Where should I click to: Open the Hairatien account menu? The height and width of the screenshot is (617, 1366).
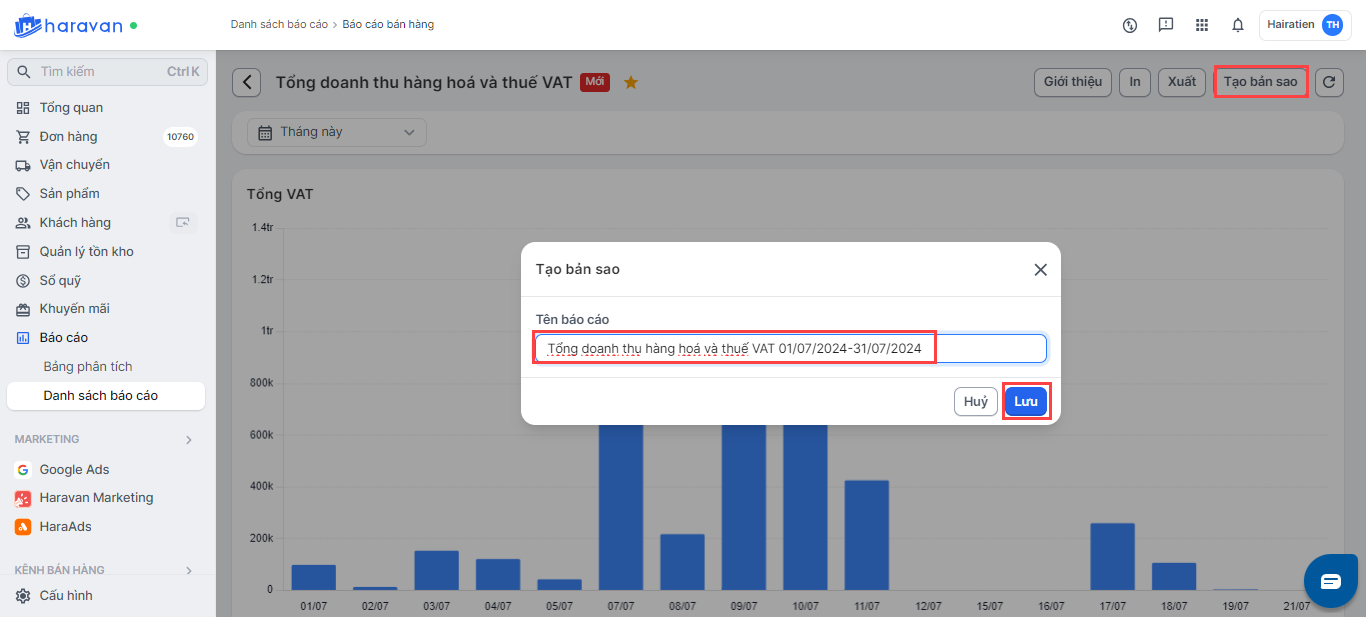(1305, 25)
